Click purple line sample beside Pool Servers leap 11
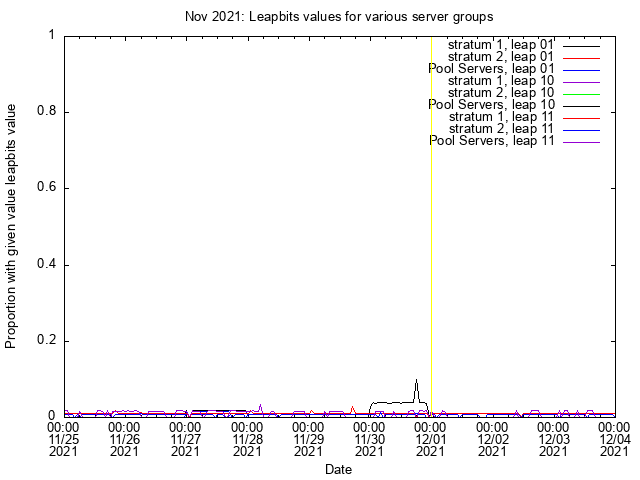Image resolution: width=640 pixels, height=480 pixels. pos(581,142)
